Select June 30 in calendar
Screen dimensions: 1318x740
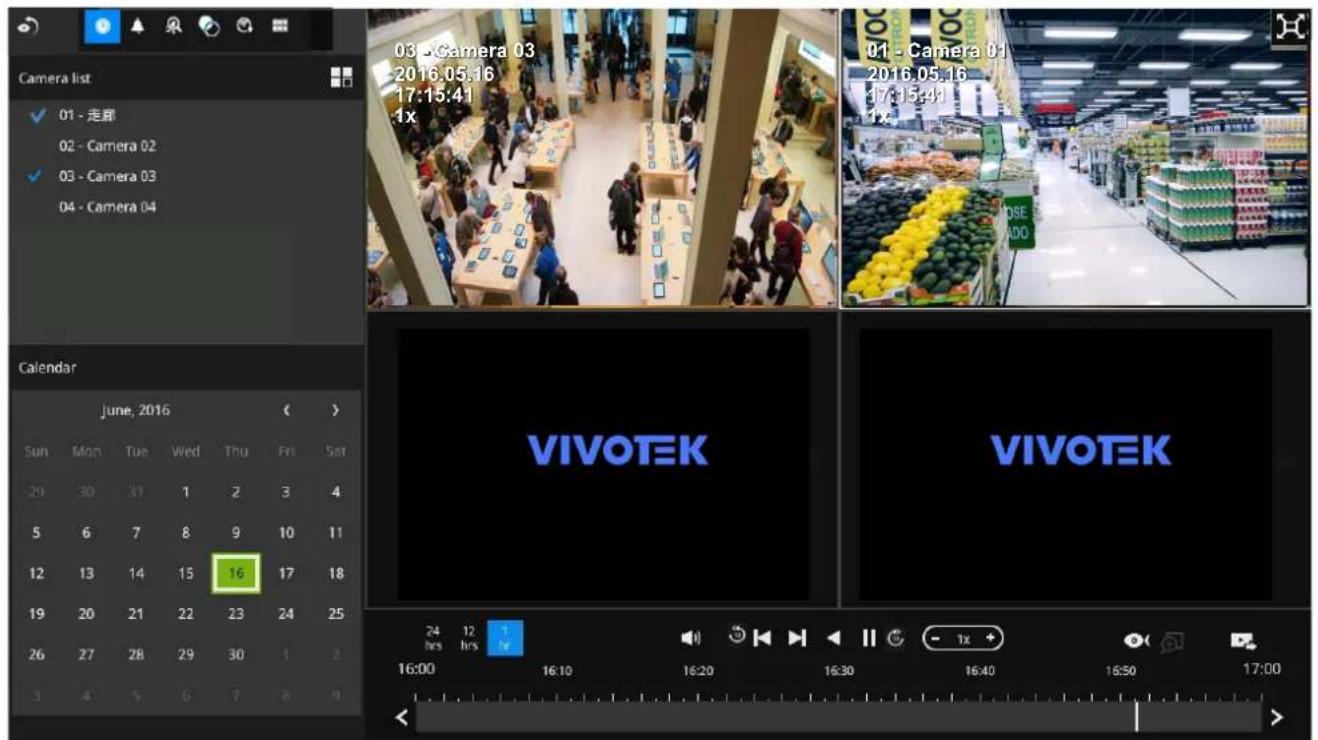click(236, 654)
